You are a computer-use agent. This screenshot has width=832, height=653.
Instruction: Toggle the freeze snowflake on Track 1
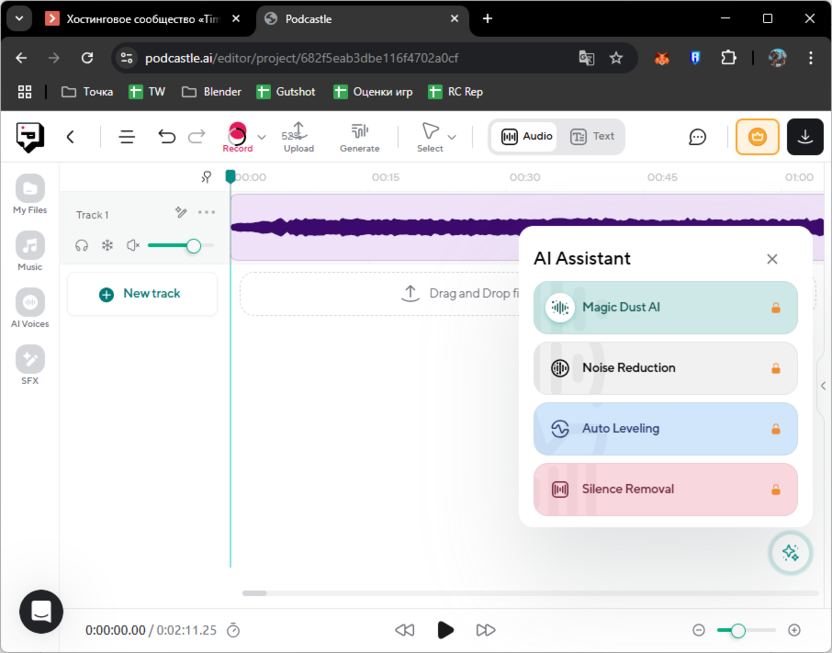pos(108,246)
